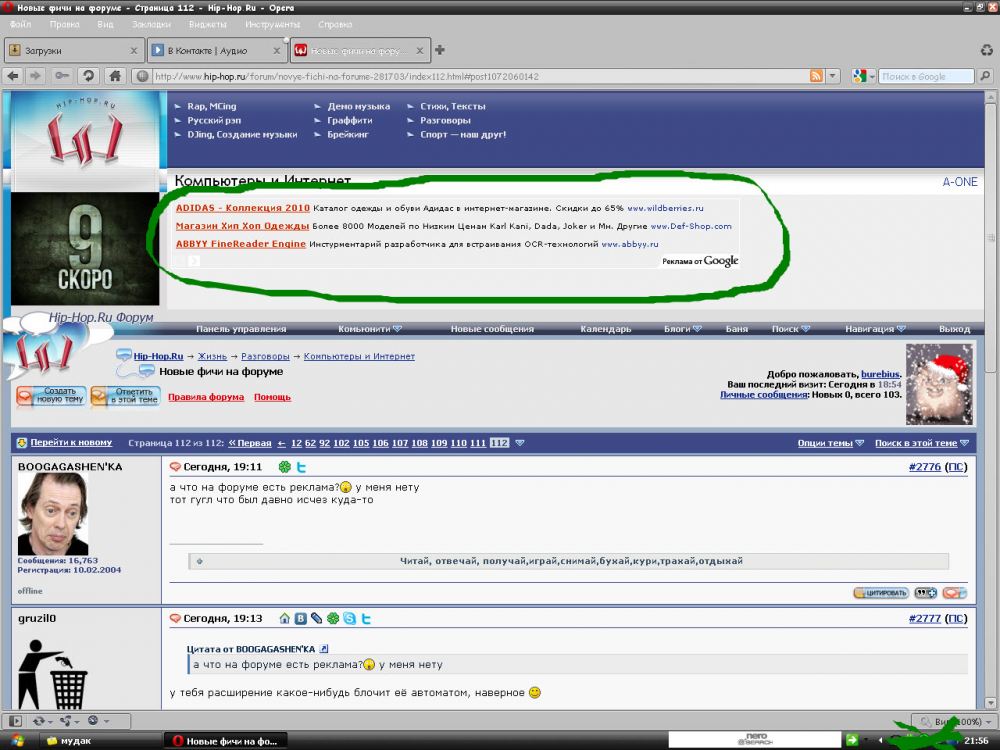1000x750 pixels.
Task: Click the Ответить в этой теме button
Action: click(x=125, y=395)
